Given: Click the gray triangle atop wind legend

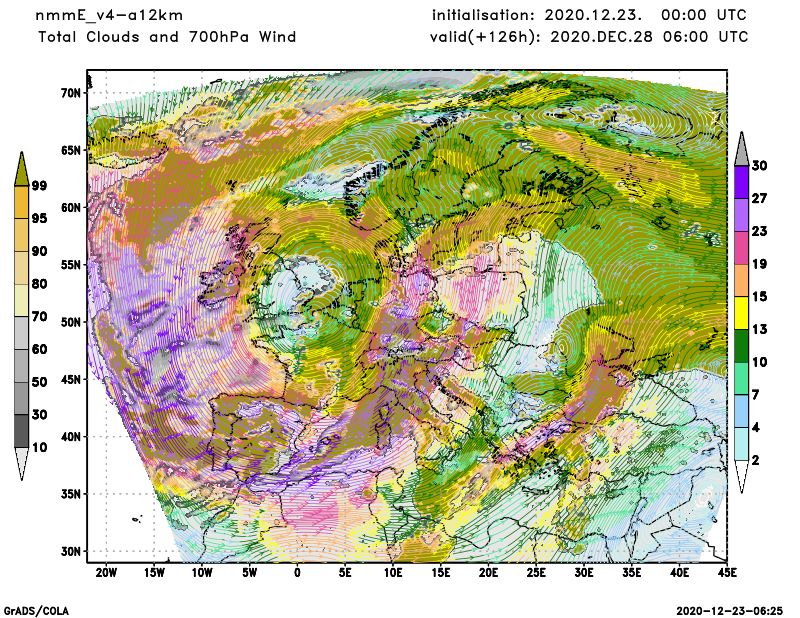Looking at the screenshot, I should click(742, 148).
